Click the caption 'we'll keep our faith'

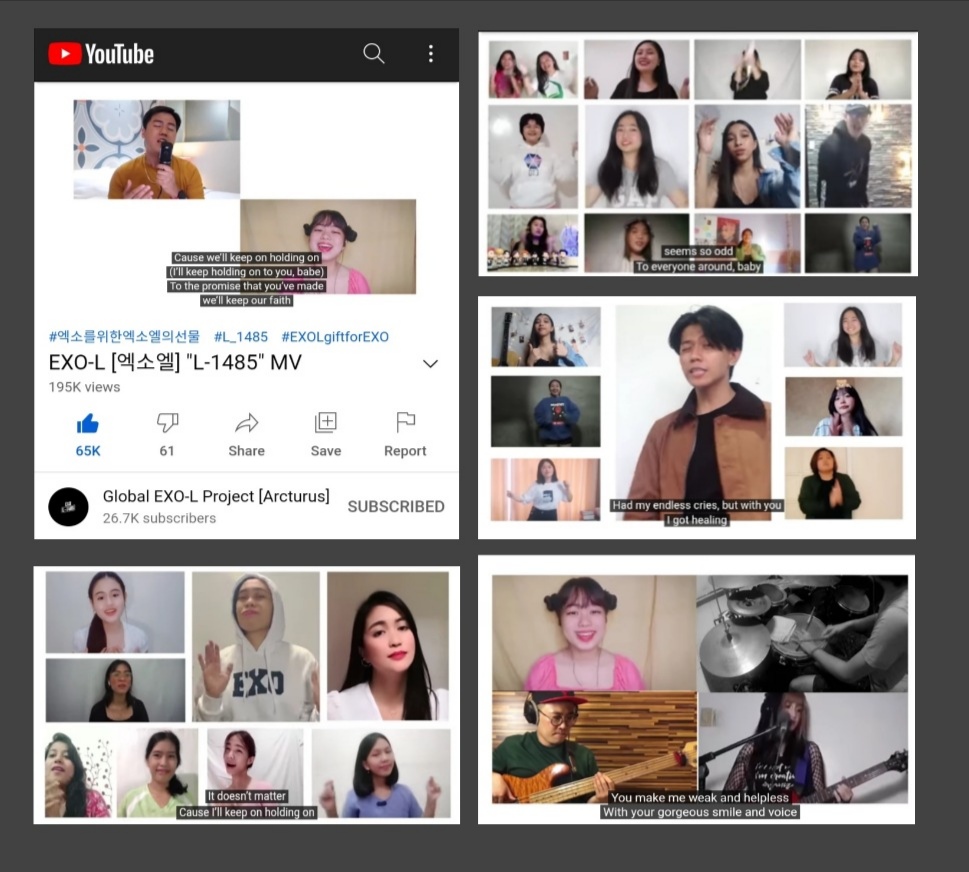coord(247,300)
